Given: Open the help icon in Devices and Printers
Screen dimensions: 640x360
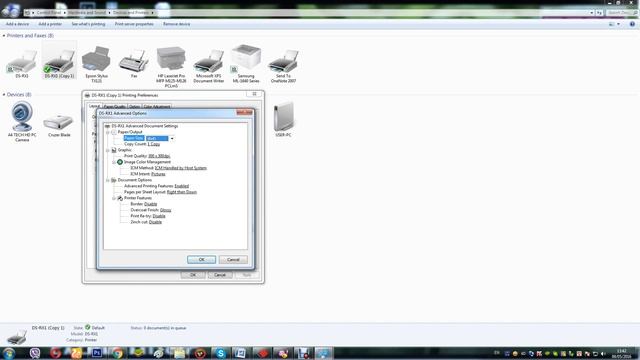Looking at the screenshot, I should coord(632,24).
